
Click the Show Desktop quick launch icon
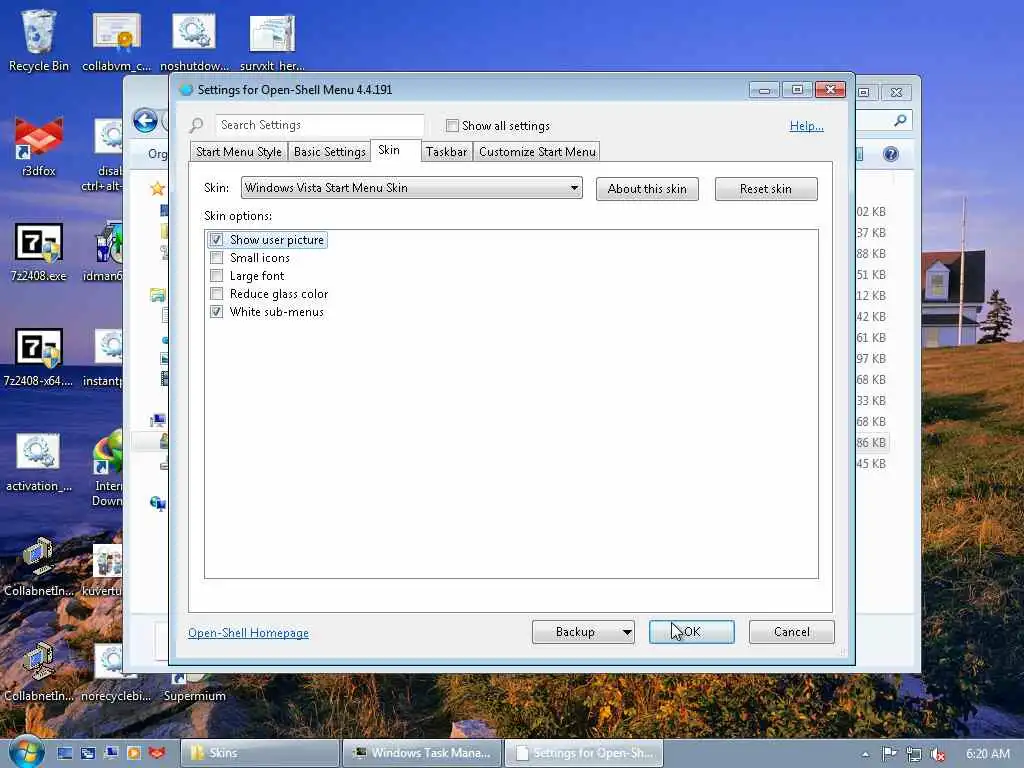tap(65, 753)
